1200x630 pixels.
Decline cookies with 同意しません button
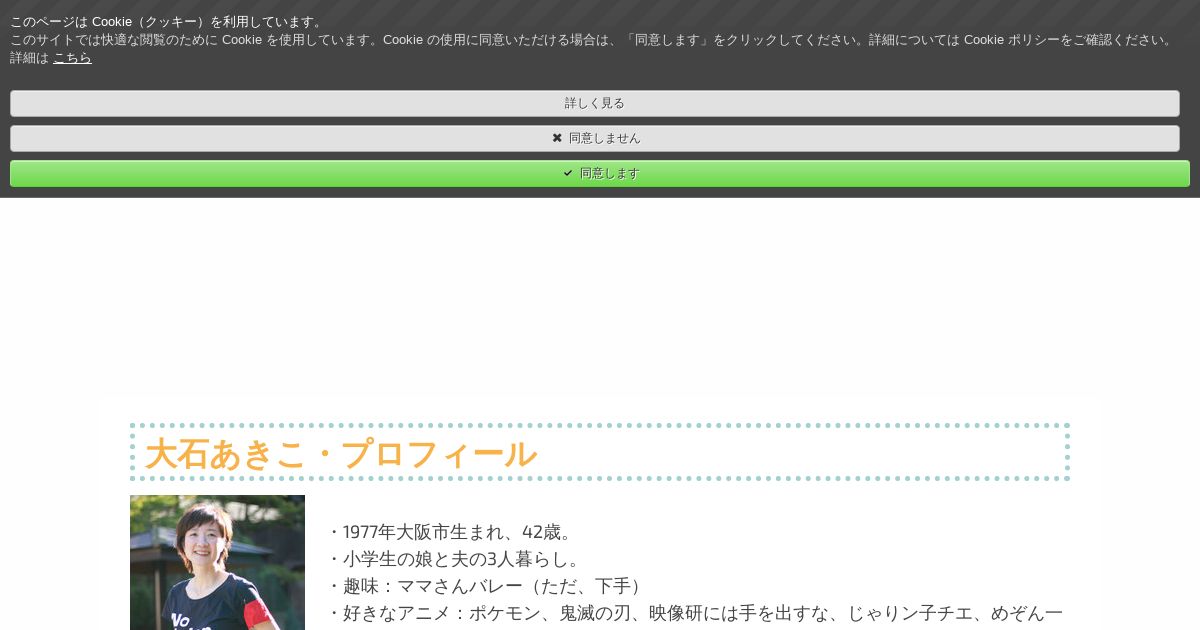595,138
